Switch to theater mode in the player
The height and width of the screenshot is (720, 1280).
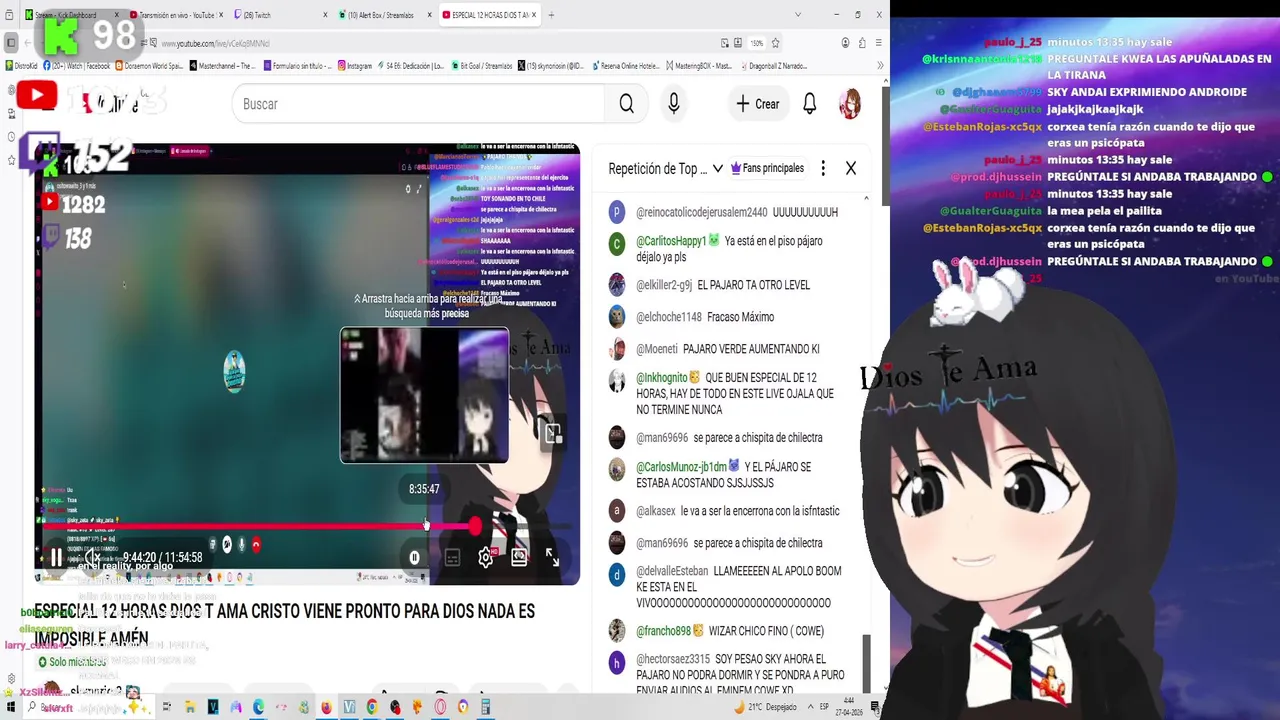[x=519, y=558]
